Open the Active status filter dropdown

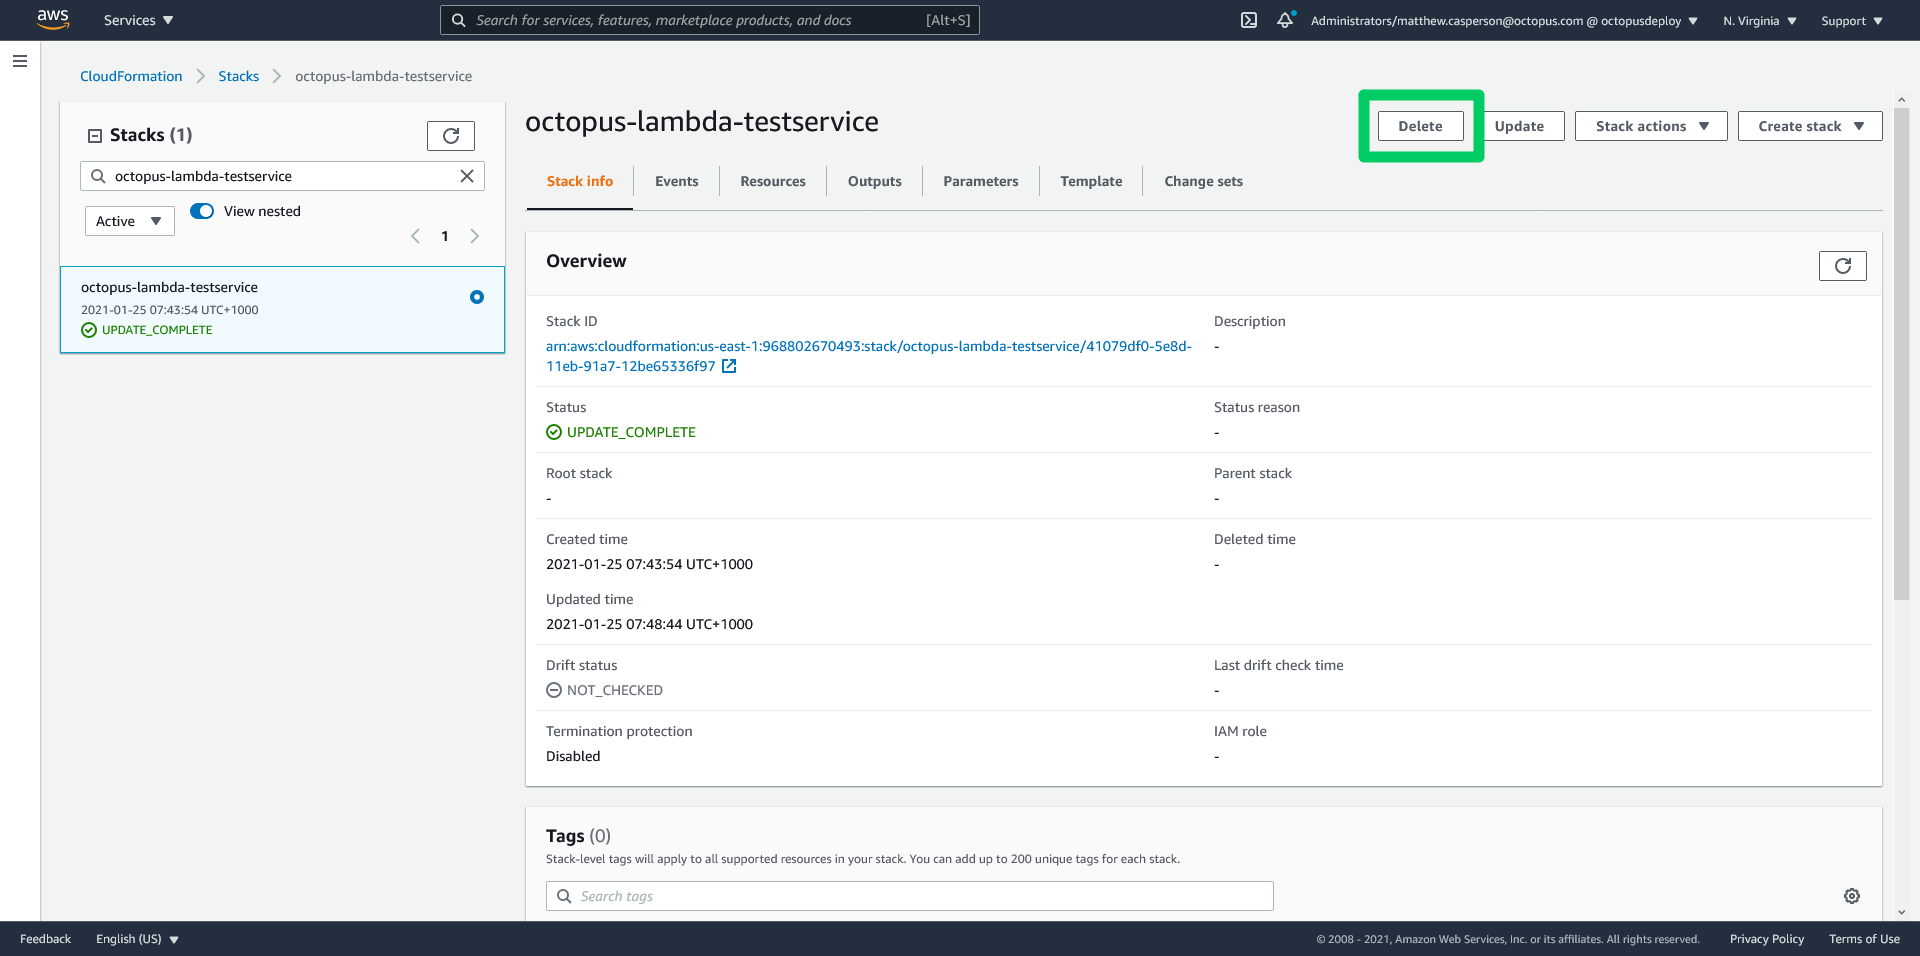(130, 221)
